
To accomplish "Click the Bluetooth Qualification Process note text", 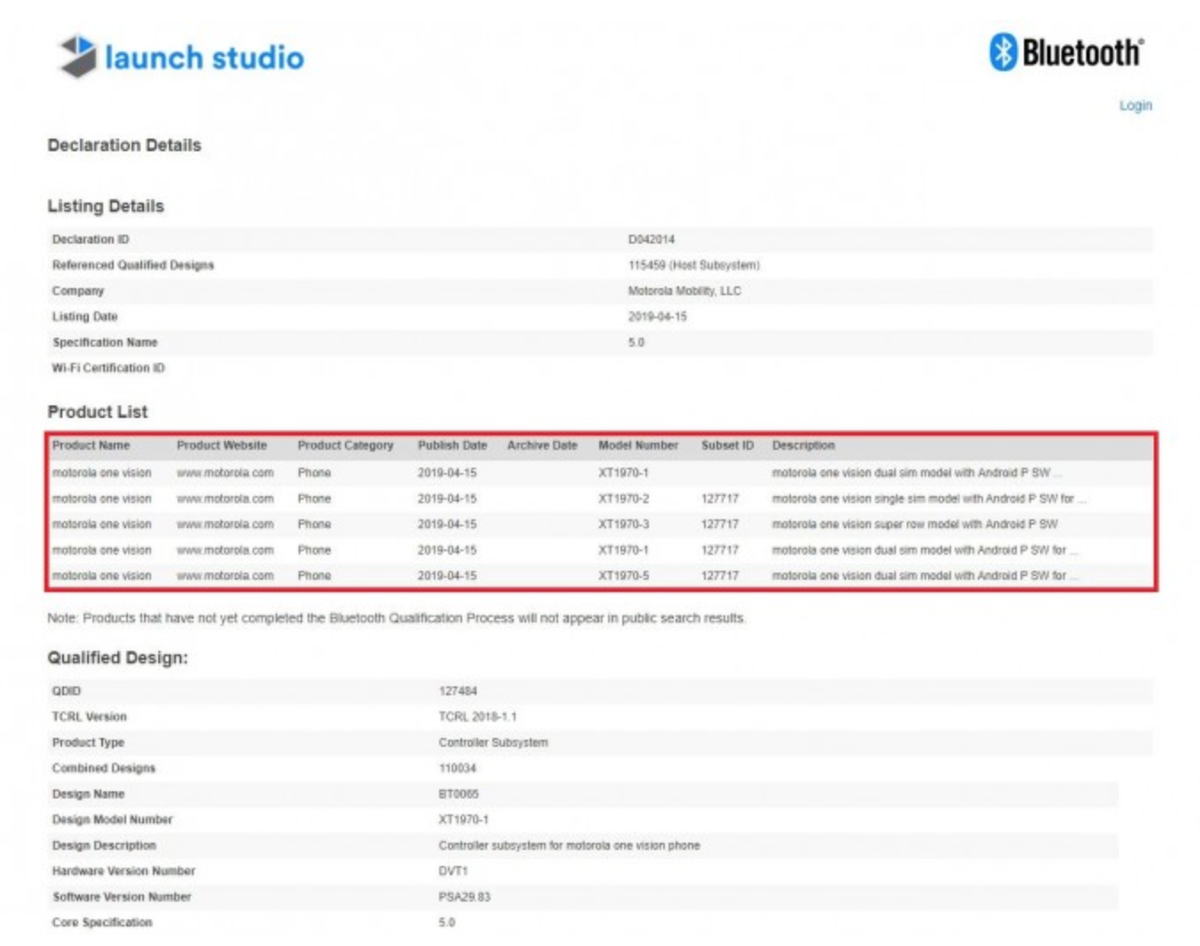I will click(x=397, y=619).
